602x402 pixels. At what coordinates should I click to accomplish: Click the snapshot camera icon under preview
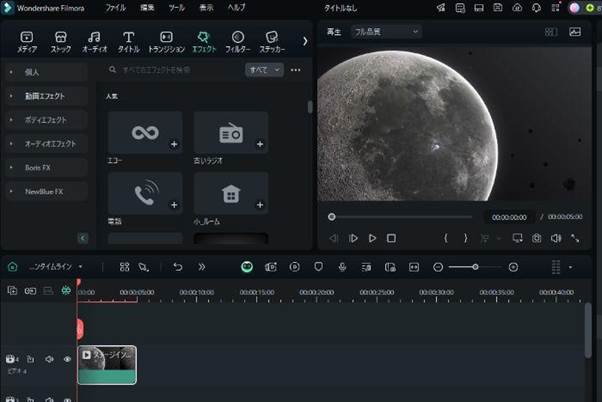537,238
